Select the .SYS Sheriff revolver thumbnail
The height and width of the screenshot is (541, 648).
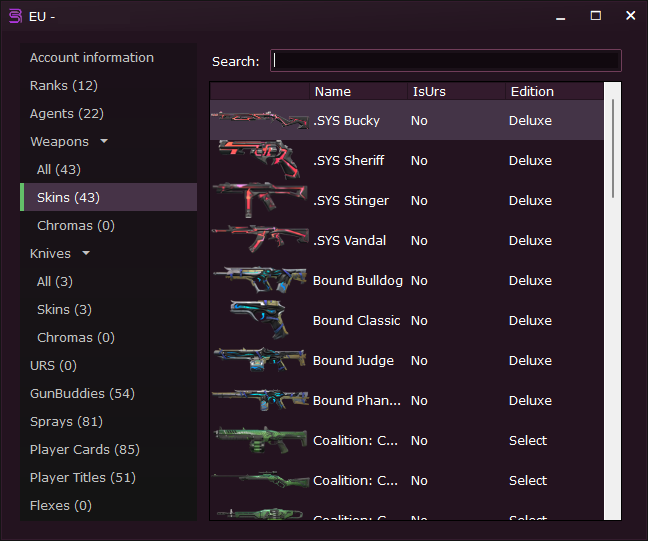260,160
